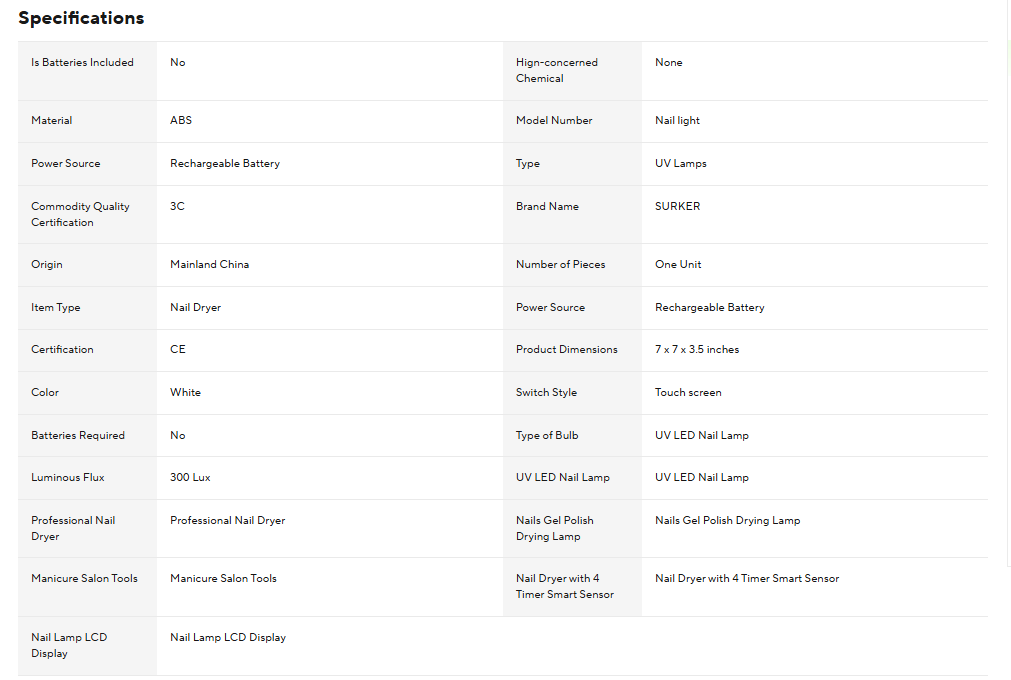Select the Material value ABS

(x=181, y=121)
